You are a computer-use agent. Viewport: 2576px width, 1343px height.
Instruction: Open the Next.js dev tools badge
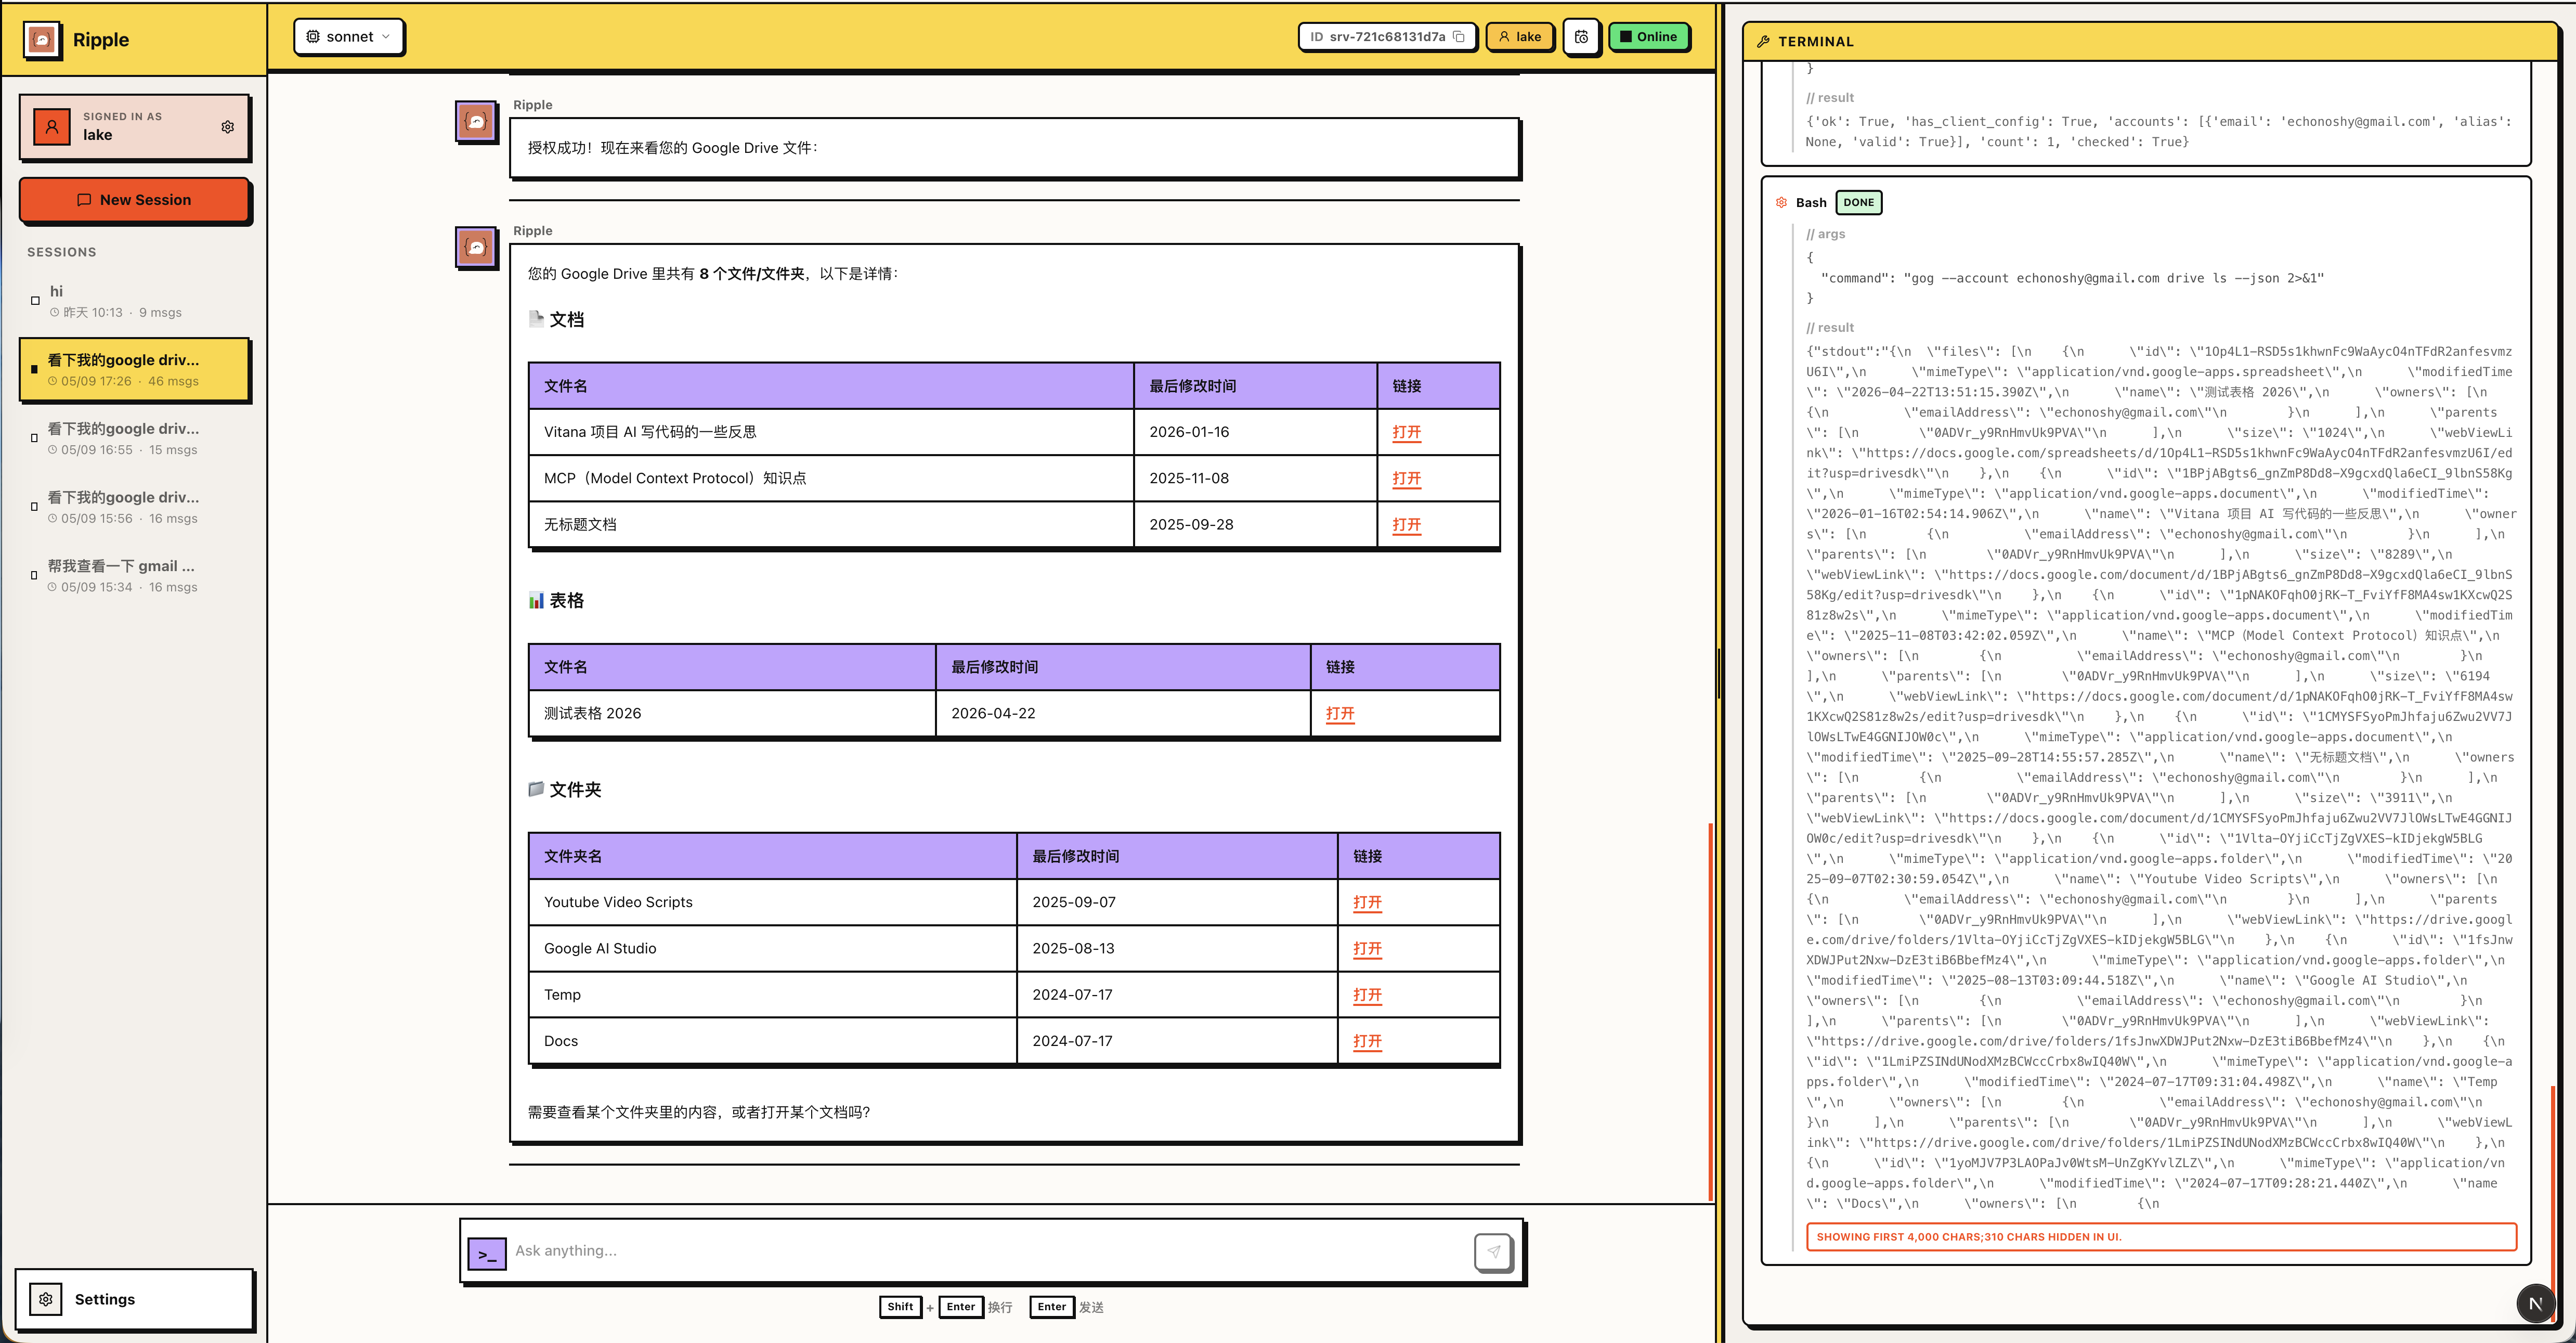(2535, 1303)
